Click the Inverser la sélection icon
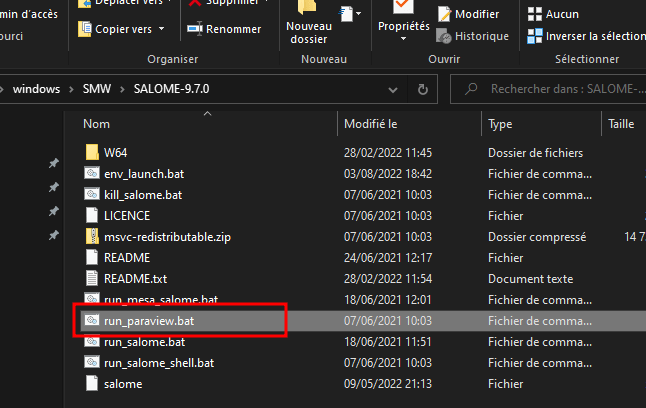Viewport: 646px width, 408px height. click(535, 36)
